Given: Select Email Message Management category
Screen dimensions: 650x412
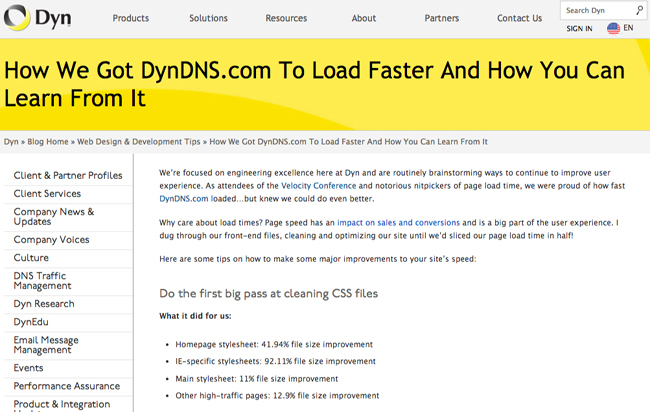Looking at the screenshot, I should [x=46, y=345].
